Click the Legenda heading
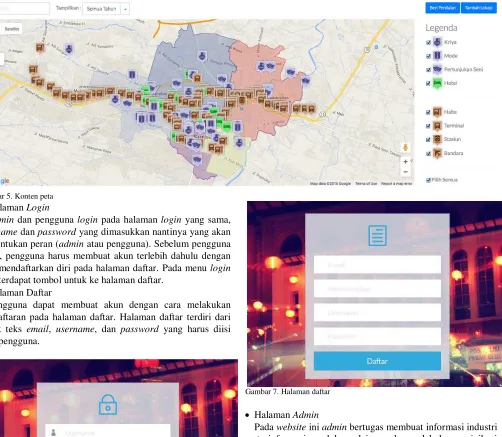 point(441,28)
